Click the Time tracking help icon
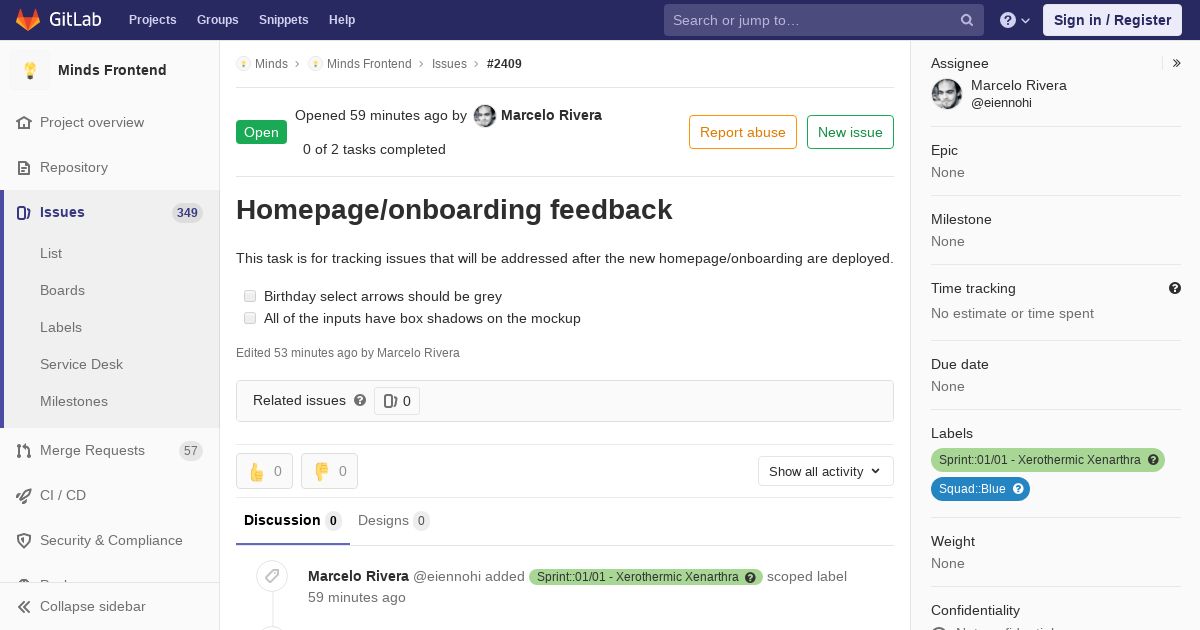This screenshot has height=630, width=1200. coord(1175,288)
